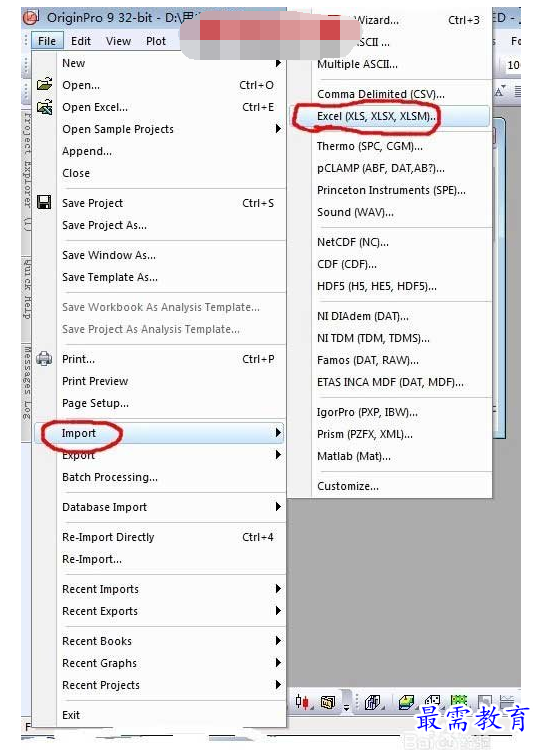The width and height of the screenshot is (538, 750).
Task: Select NI DIAdem (DAT)... import
Action: [x=391, y=316]
